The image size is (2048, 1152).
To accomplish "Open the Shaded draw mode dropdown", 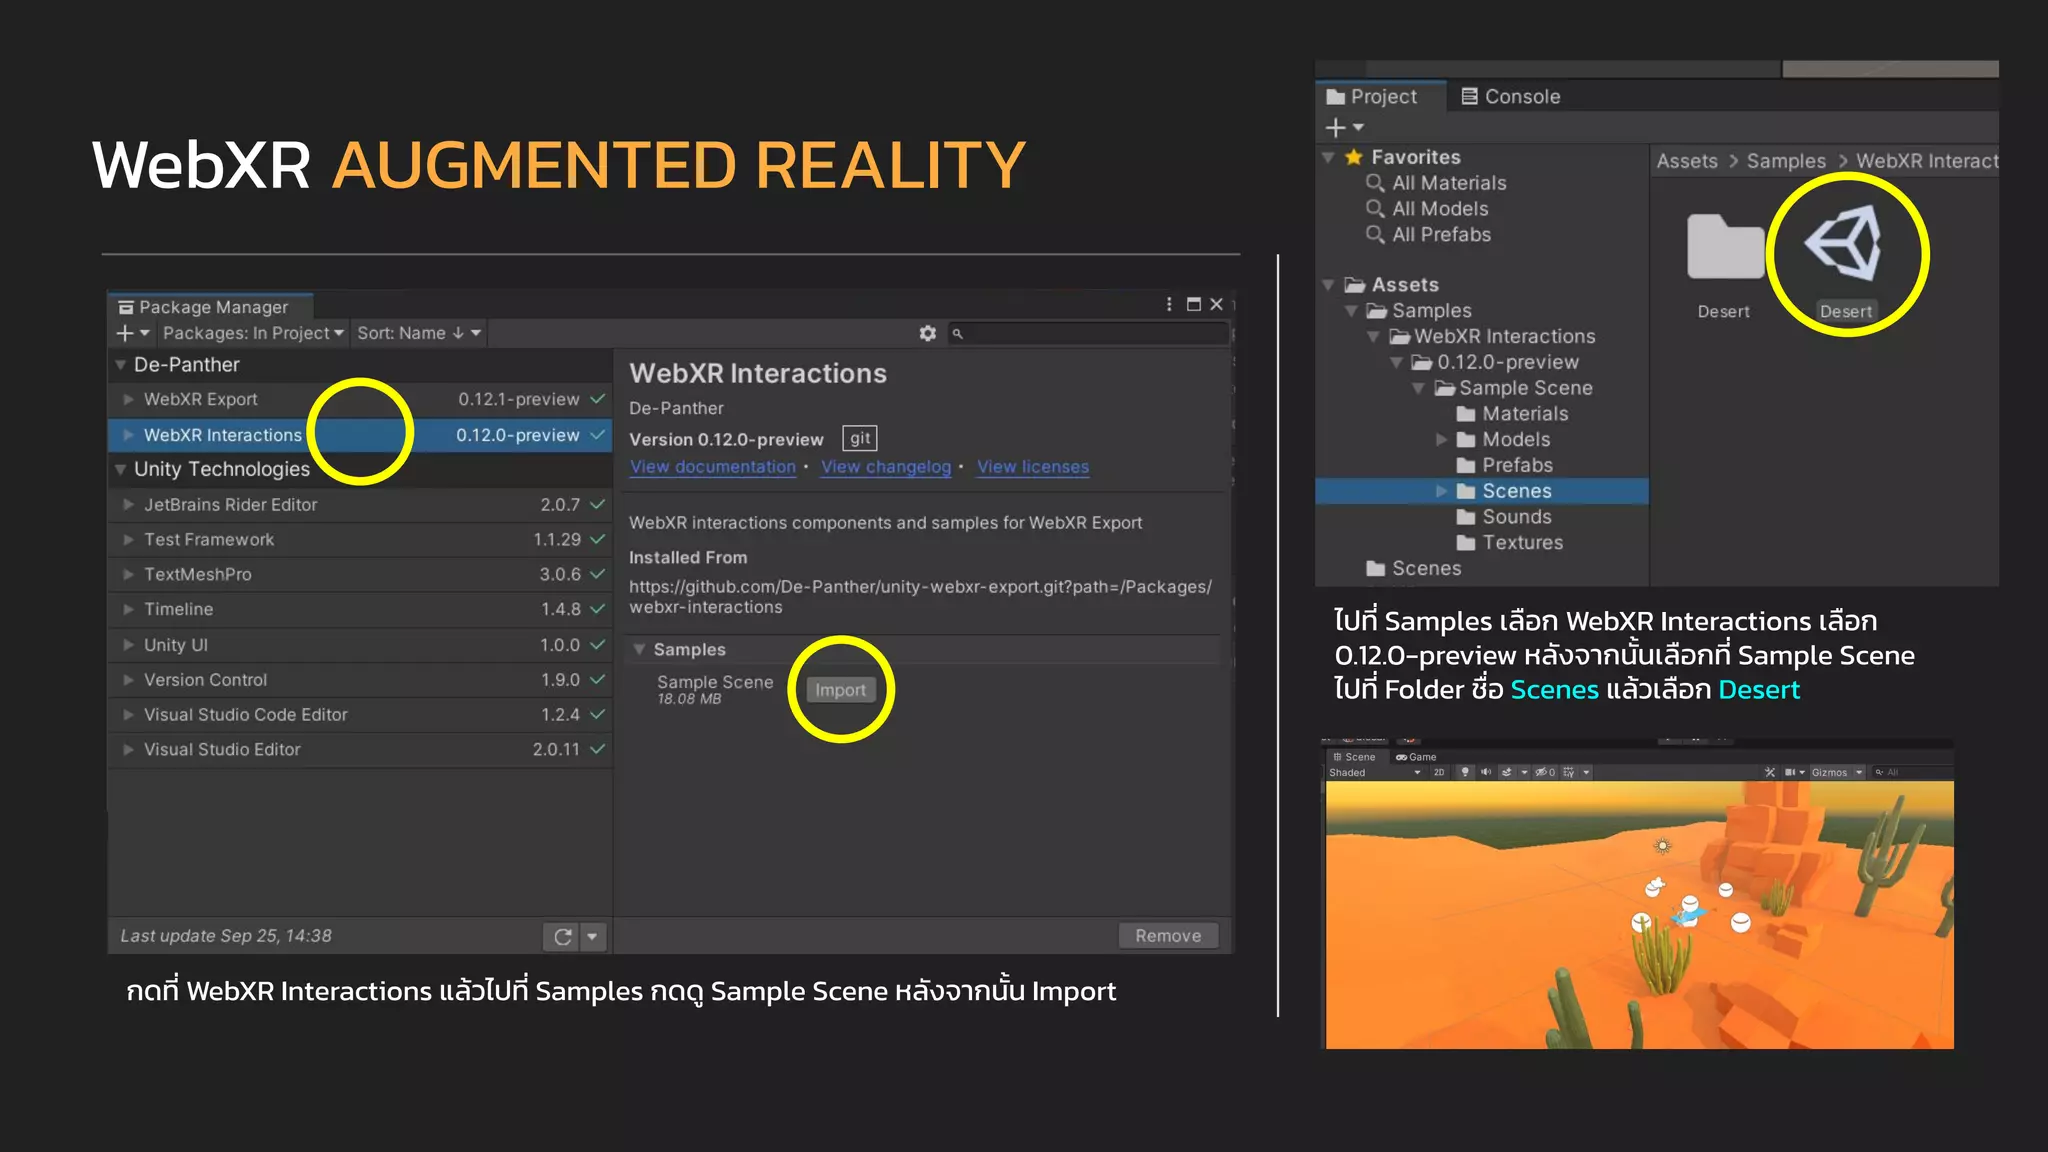I will [x=1375, y=772].
